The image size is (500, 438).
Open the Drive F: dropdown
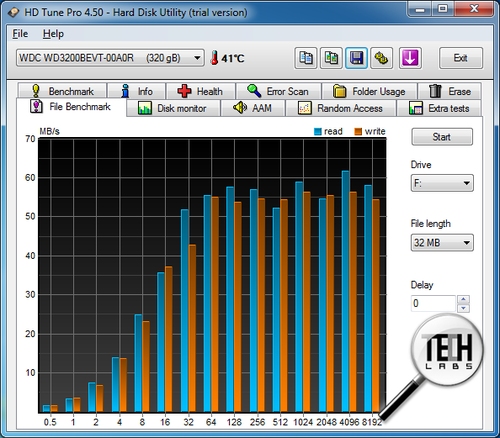(442, 183)
